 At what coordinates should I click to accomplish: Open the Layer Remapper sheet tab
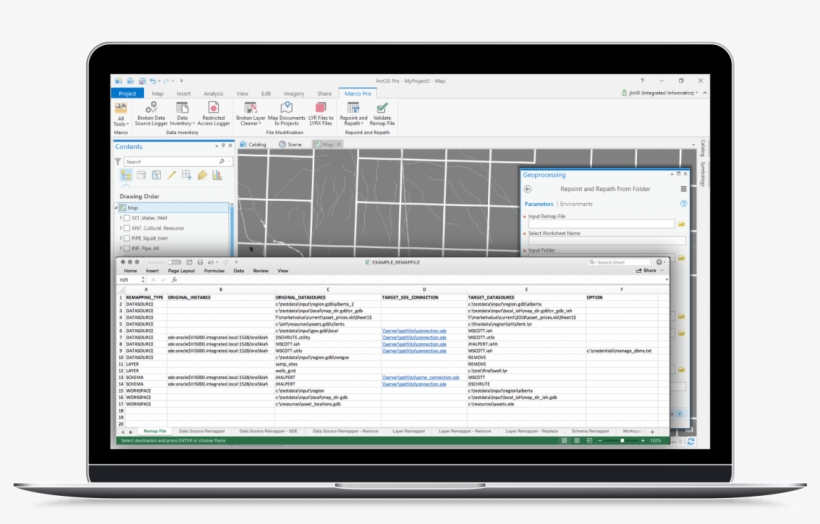408,431
